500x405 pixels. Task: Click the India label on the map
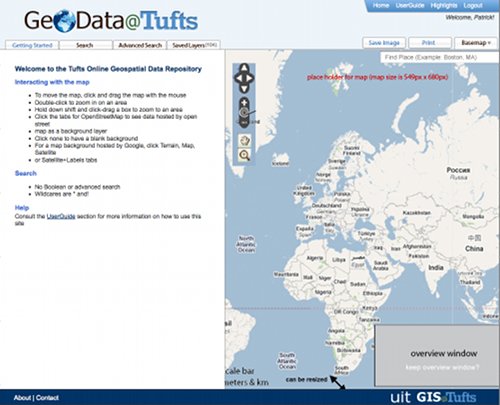click(x=436, y=268)
